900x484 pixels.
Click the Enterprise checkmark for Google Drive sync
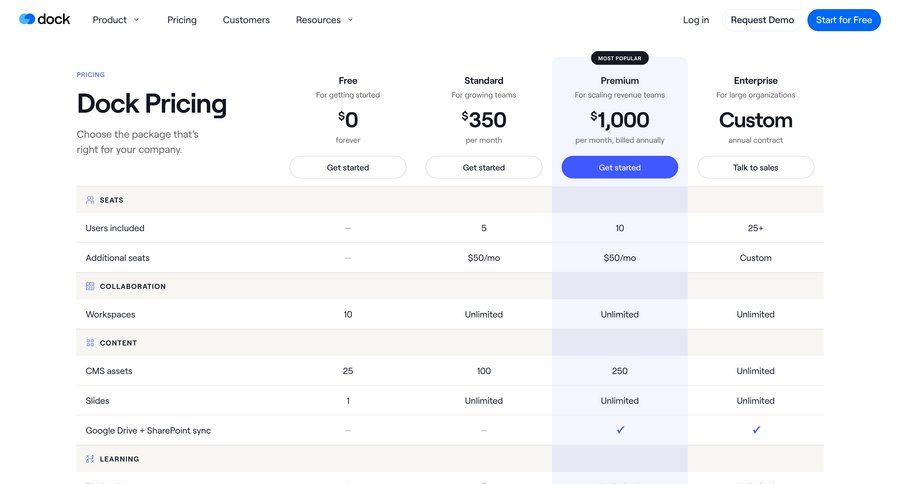click(756, 430)
